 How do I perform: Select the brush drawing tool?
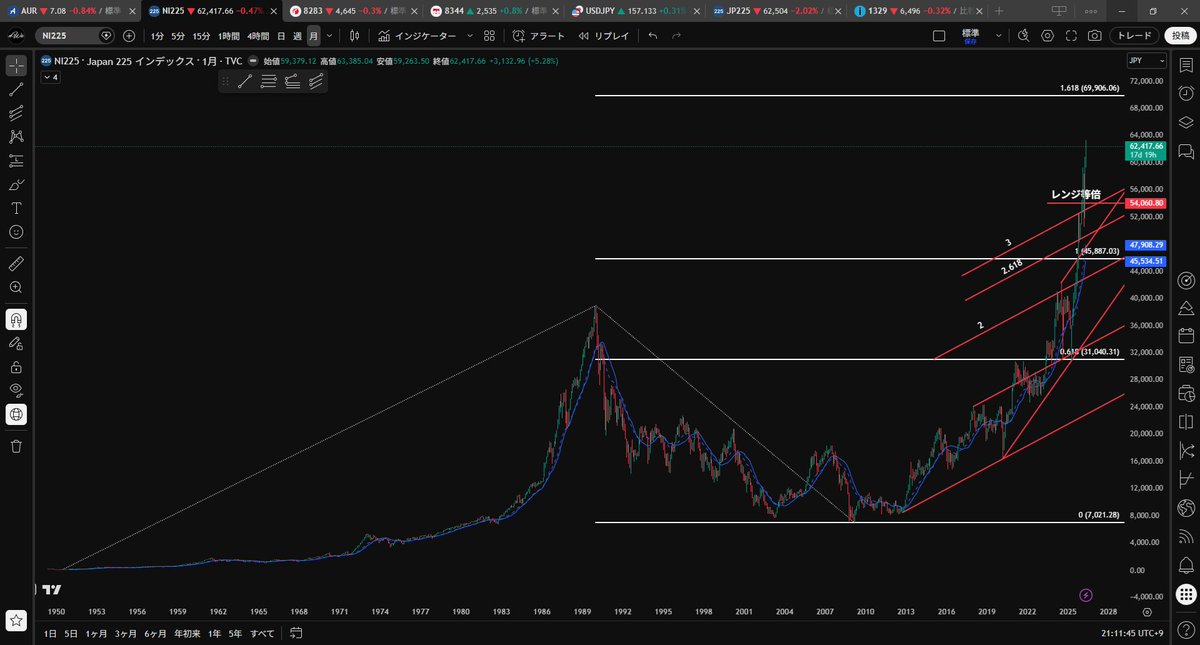pos(16,184)
